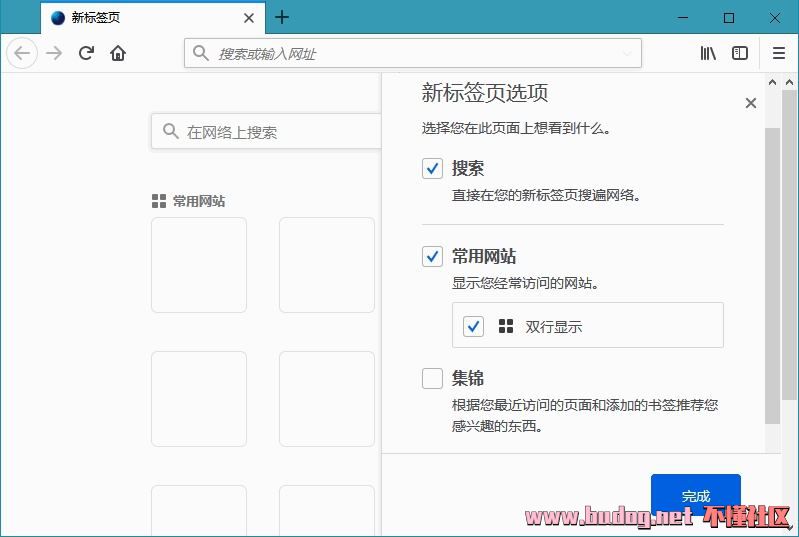Disable the 双行显示 checkbox

point(473,326)
